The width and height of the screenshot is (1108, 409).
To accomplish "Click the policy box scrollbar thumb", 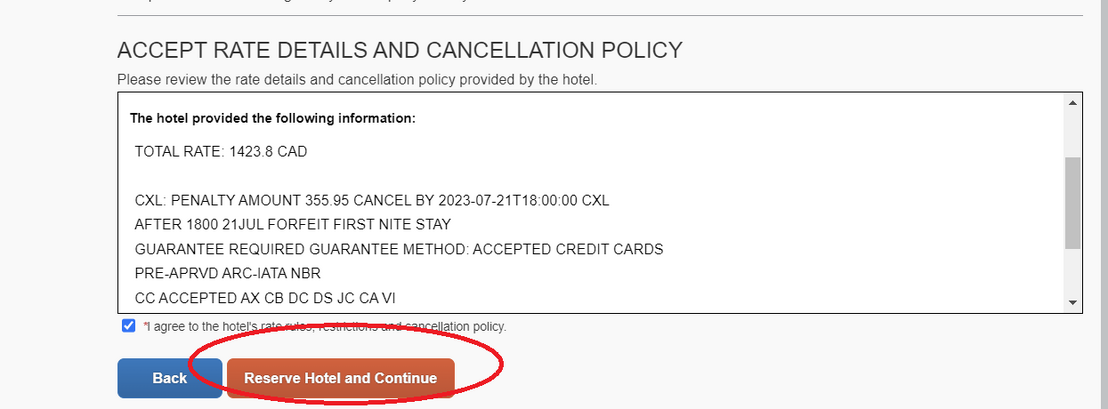I will [x=1073, y=202].
